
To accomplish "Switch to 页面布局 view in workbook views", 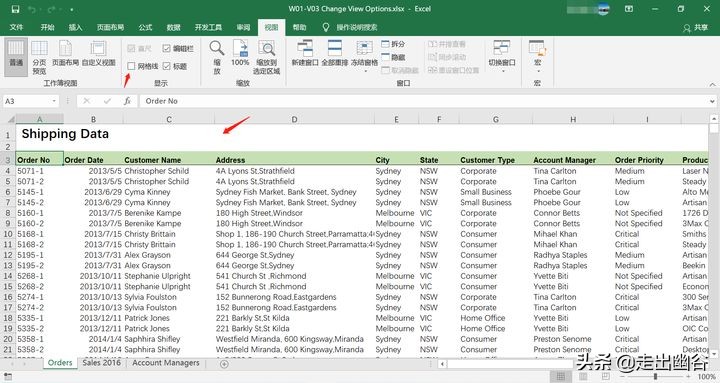I will point(65,54).
